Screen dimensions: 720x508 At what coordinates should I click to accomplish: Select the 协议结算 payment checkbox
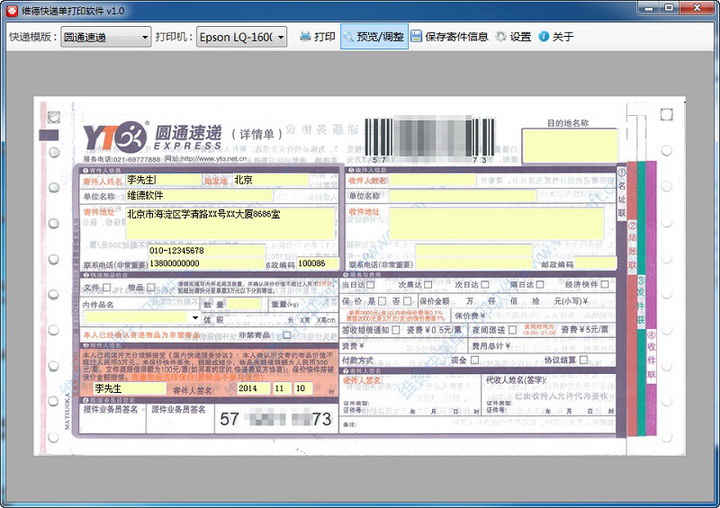point(584,360)
